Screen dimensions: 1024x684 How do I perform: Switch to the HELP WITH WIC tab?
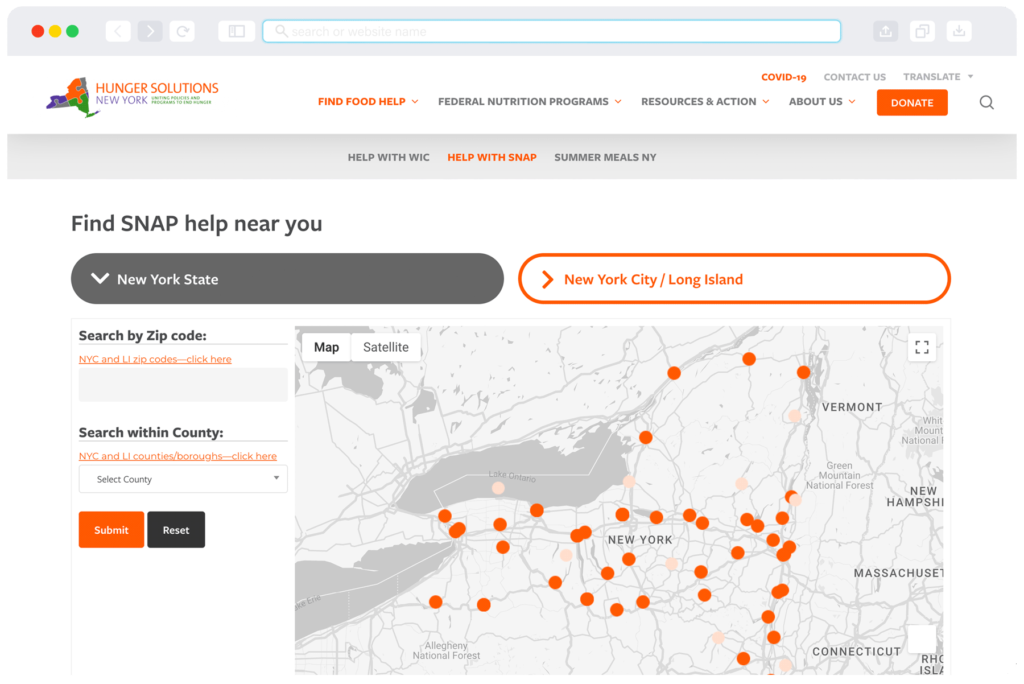click(x=388, y=157)
